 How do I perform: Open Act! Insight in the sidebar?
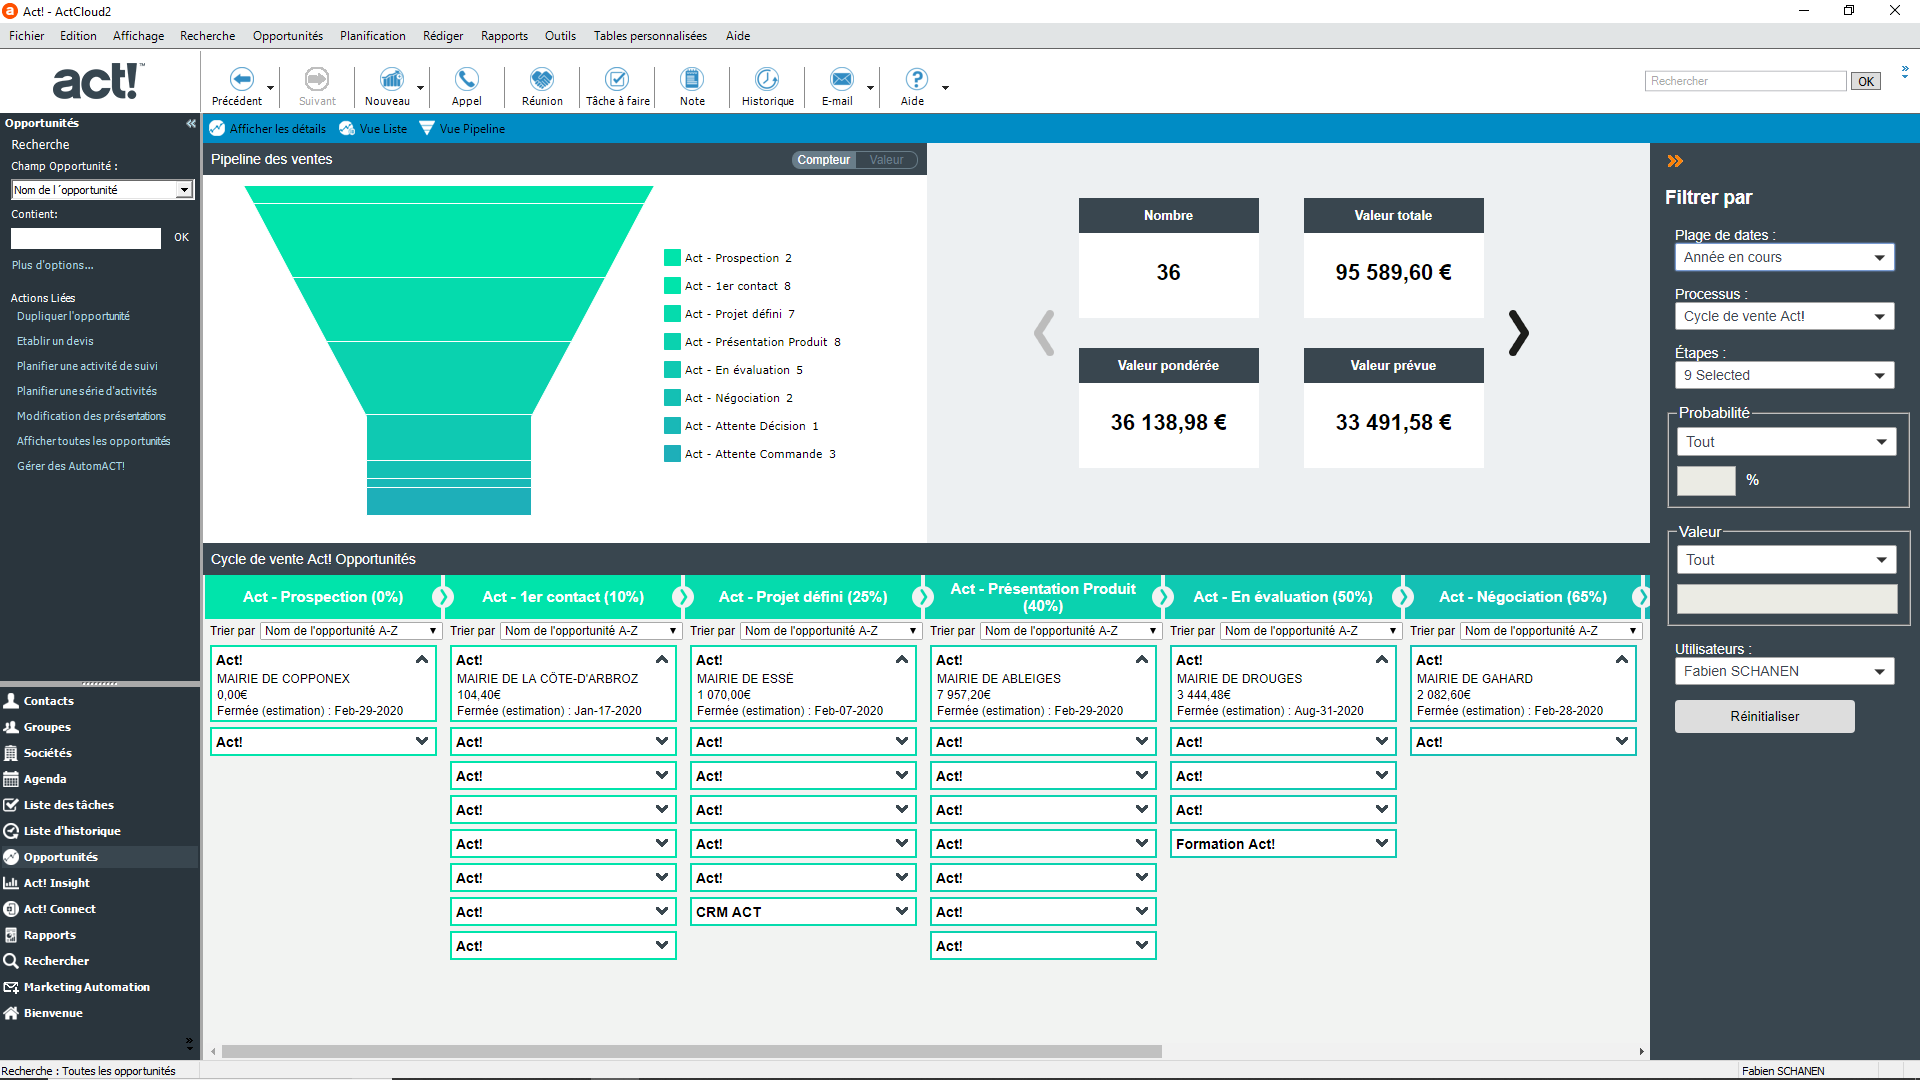(x=56, y=883)
